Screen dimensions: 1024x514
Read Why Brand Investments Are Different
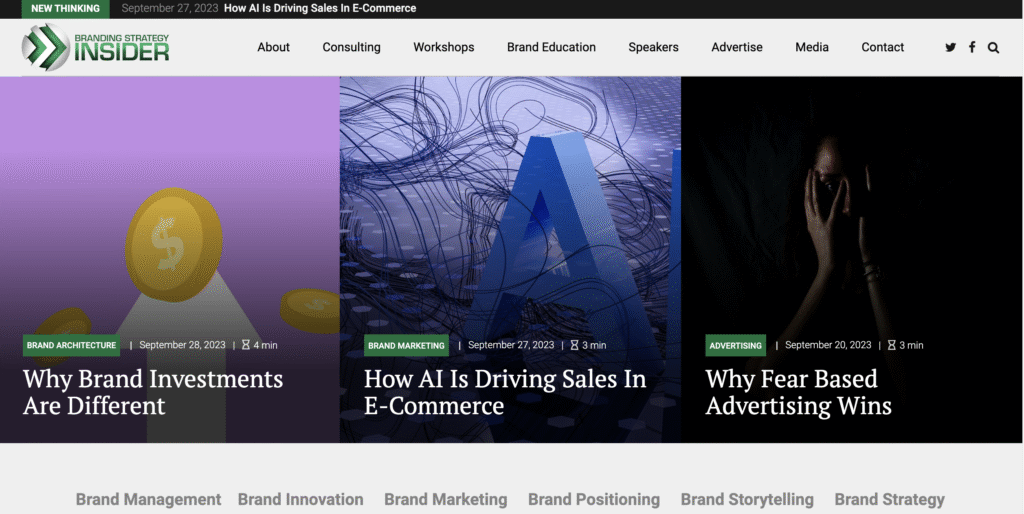tap(153, 392)
